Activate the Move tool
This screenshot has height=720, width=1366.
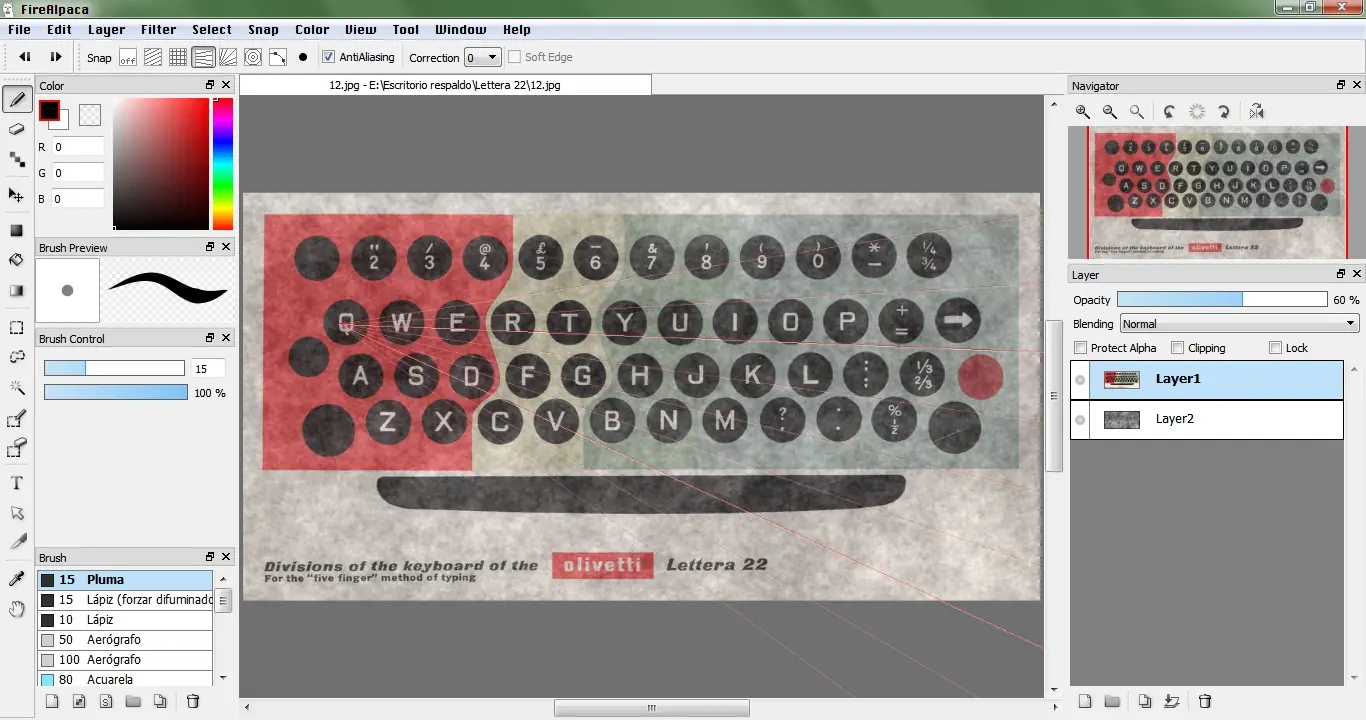[x=16, y=195]
